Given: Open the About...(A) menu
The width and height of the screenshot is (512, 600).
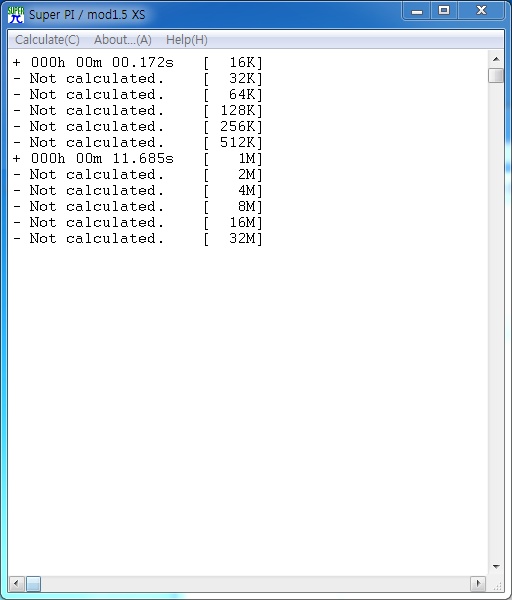Looking at the screenshot, I should coord(122,40).
